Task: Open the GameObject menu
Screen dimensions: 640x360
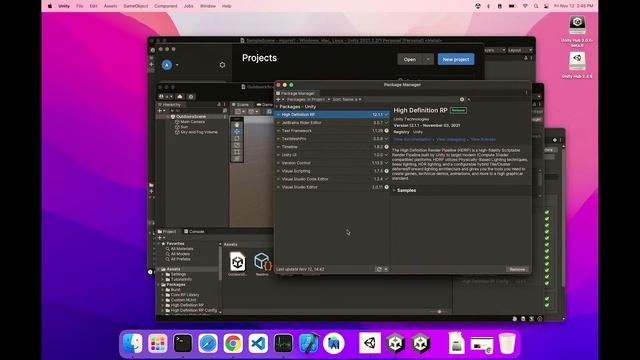Action: (x=136, y=6)
